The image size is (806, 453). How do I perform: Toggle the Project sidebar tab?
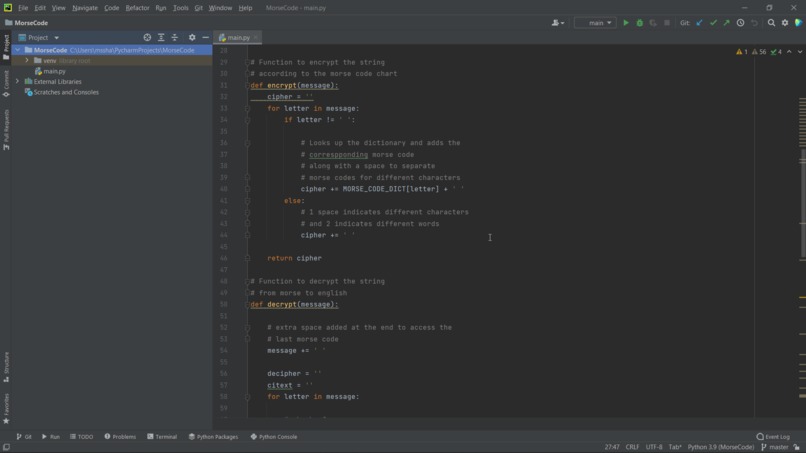click(6, 47)
